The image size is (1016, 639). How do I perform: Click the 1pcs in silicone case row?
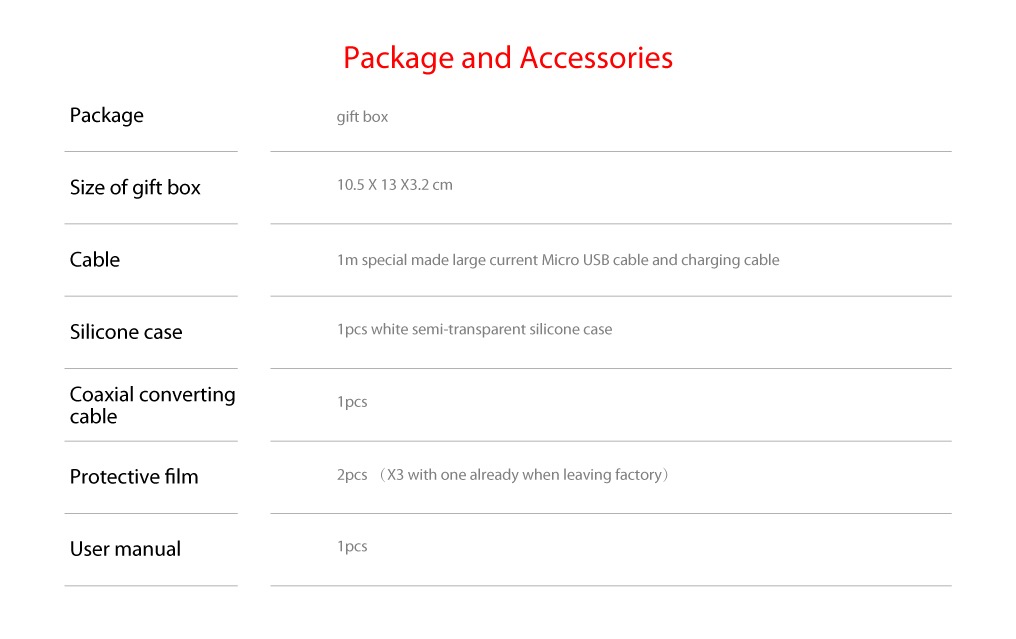(352, 329)
